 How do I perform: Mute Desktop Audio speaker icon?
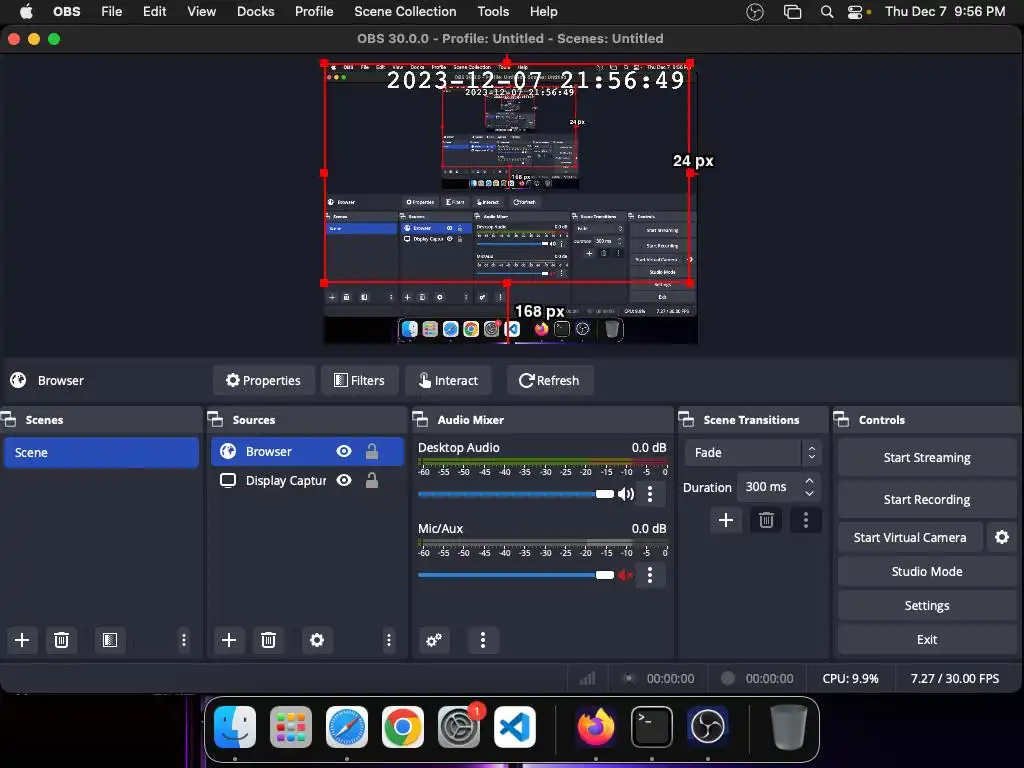pyautogui.click(x=626, y=494)
